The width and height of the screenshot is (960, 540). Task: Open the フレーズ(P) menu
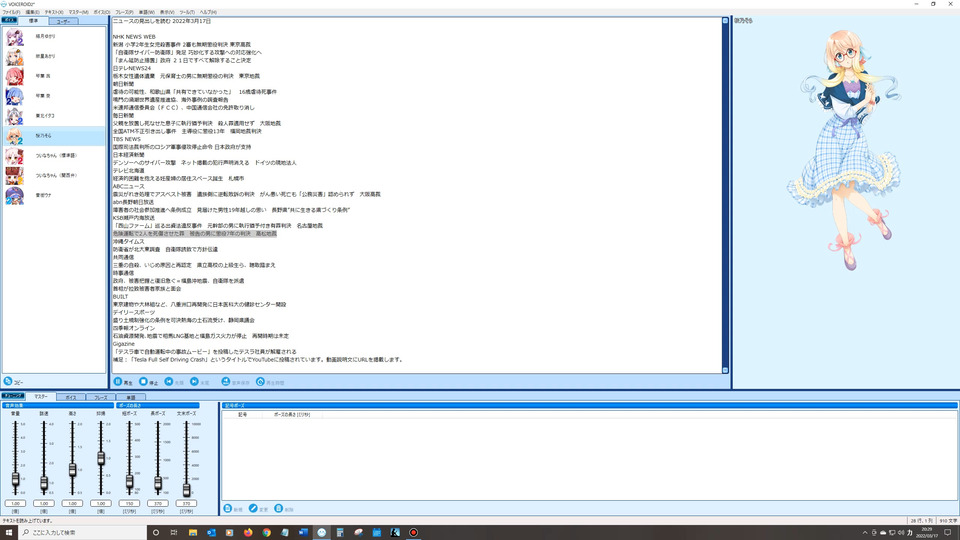(x=124, y=12)
